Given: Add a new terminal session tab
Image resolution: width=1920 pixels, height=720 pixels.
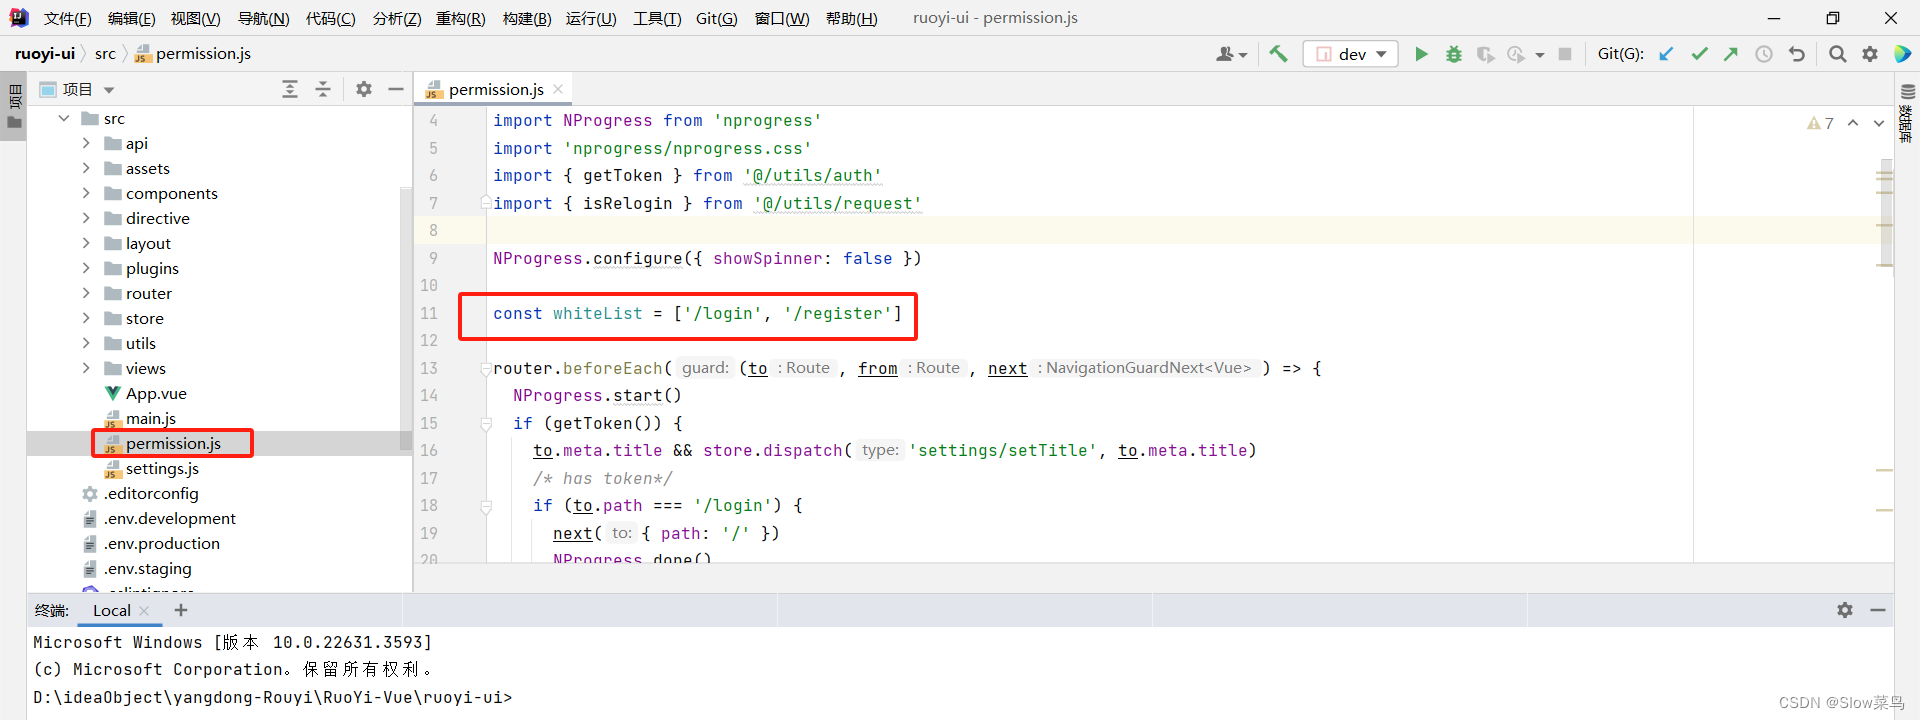Looking at the screenshot, I should (181, 610).
